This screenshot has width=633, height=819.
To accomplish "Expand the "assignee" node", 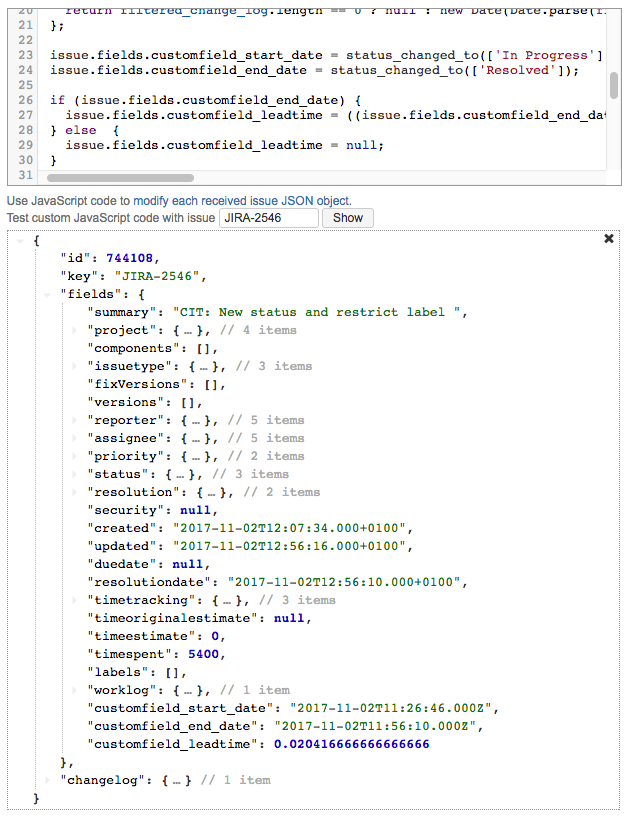I will pyautogui.click(x=76, y=438).
